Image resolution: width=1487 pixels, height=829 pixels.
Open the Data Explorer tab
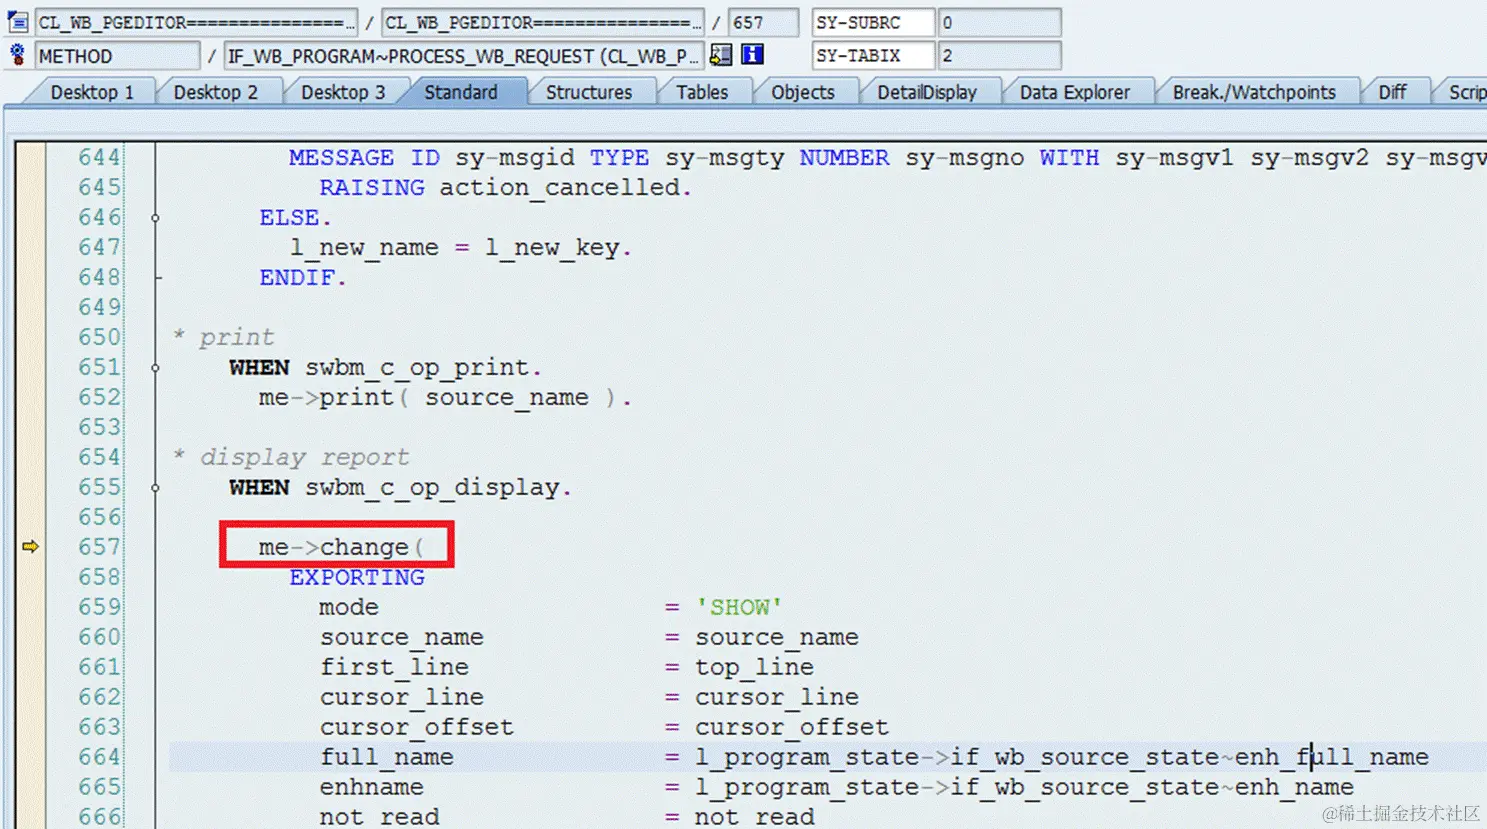pyautogui.click(x=1075, y=92)
